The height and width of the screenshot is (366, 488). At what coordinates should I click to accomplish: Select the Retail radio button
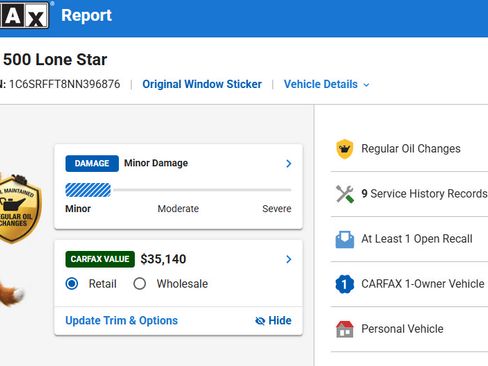point(72,284)
